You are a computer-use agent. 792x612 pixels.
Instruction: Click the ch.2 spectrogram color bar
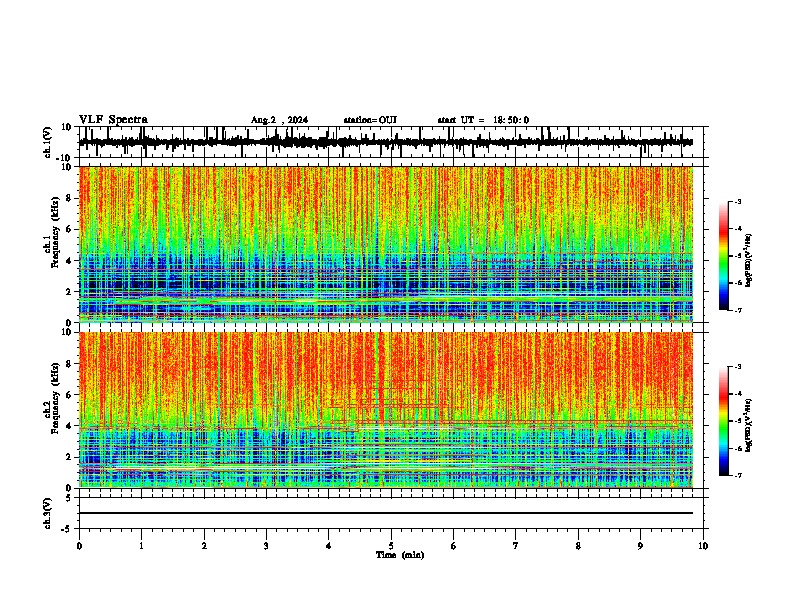click(724, 421)
